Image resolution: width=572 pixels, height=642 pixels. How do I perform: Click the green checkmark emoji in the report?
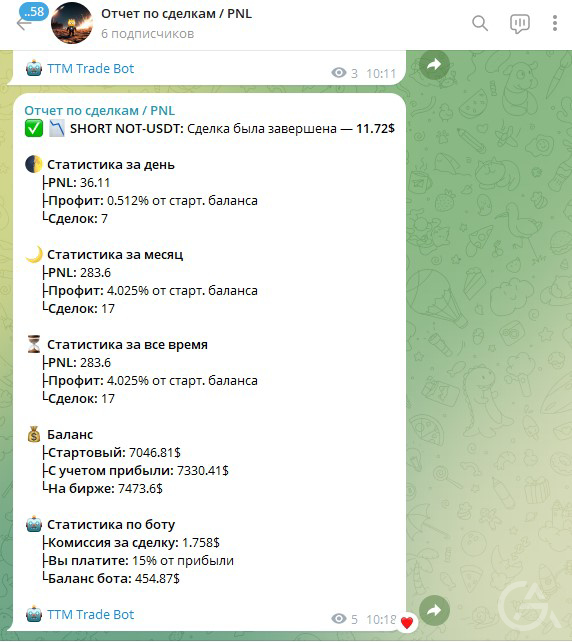click(x=34, y=129)
